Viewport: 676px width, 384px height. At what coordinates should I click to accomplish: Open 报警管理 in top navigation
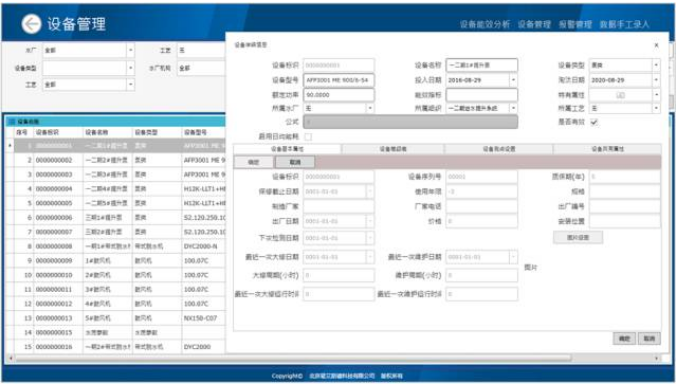(575, 24)
